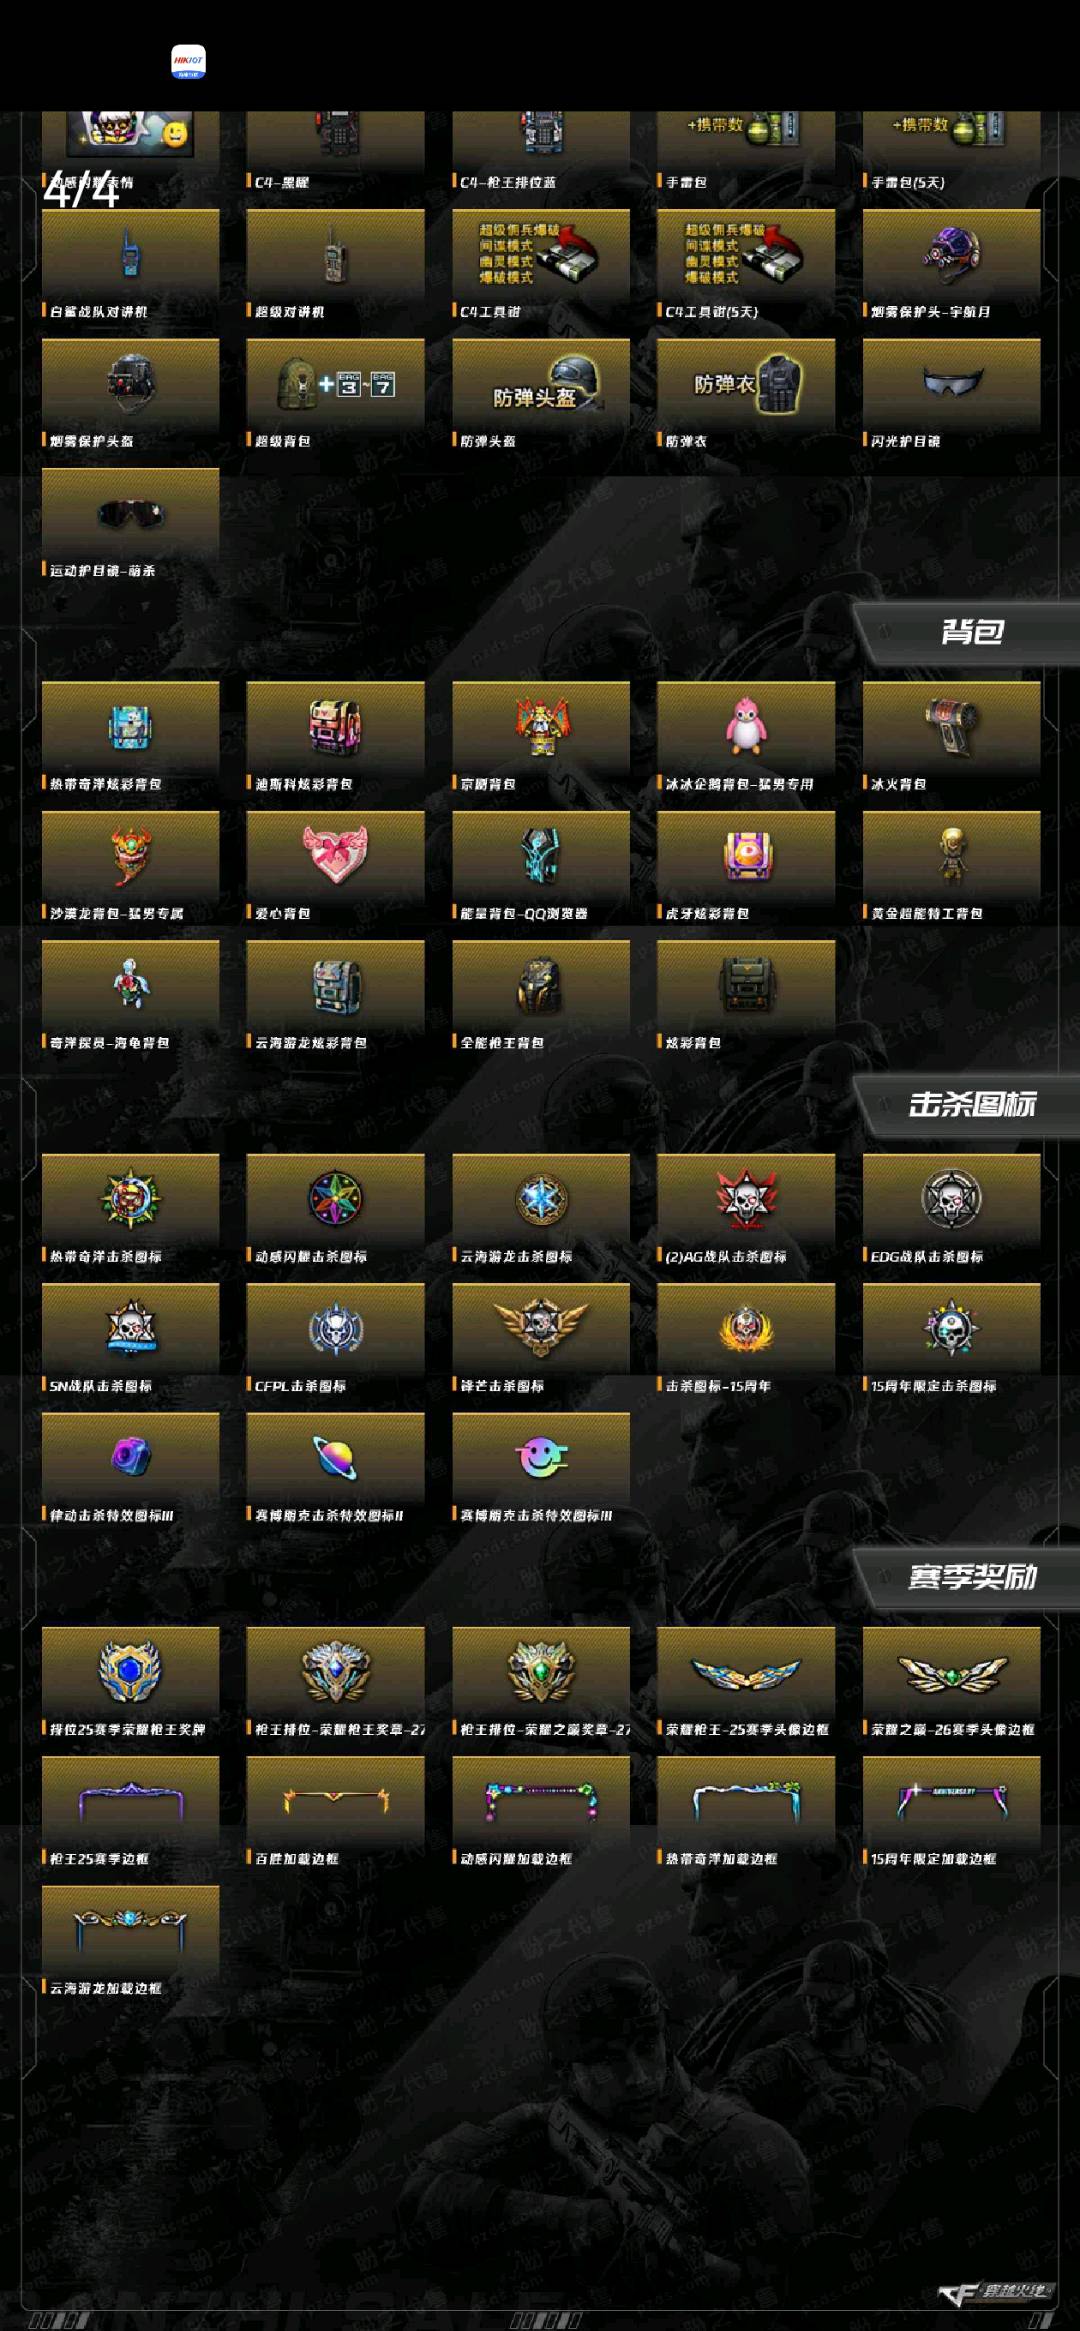Select the 冰火背包 item

(x=951, y=738)
